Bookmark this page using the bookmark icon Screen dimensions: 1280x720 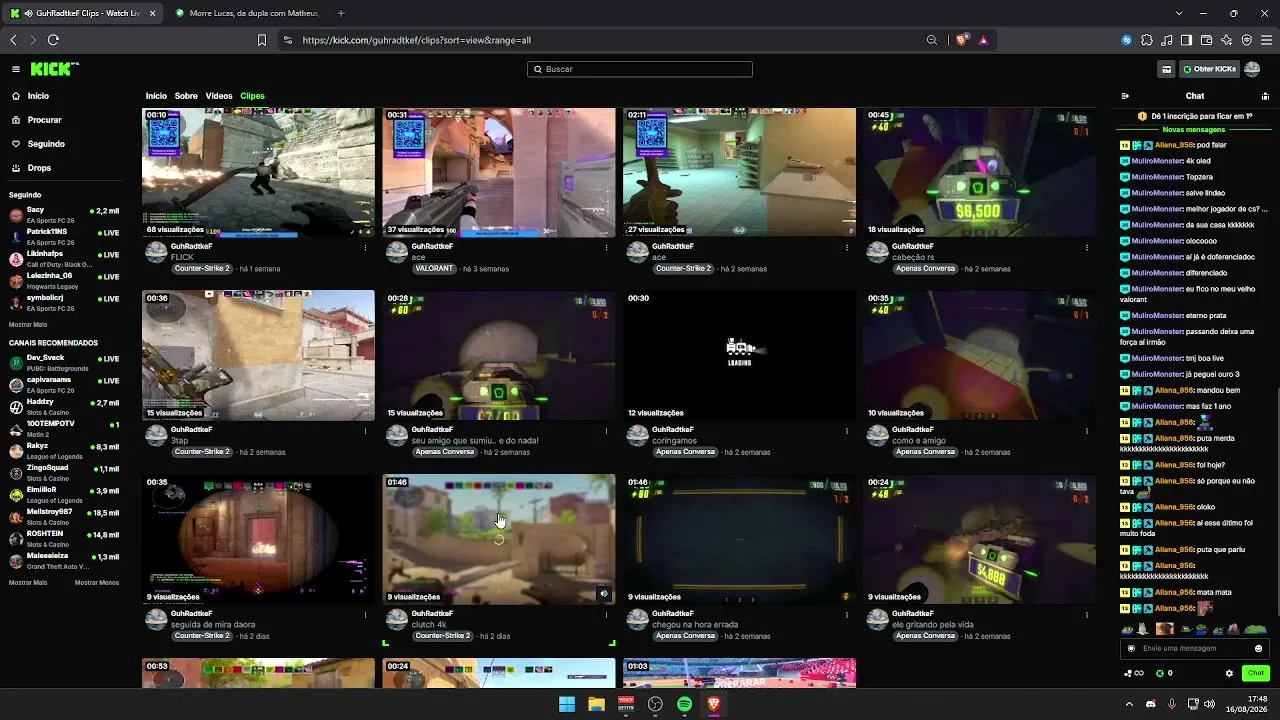click(262, 40)
